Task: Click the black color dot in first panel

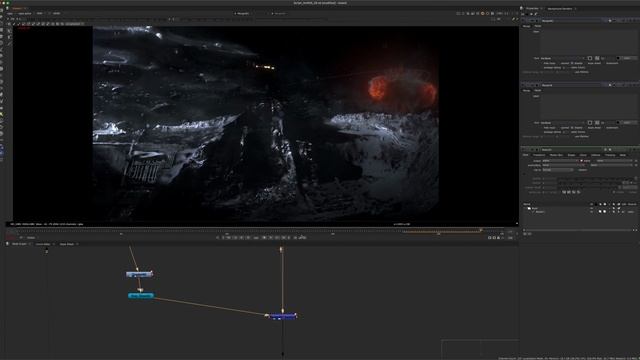Action: (618, 58)
